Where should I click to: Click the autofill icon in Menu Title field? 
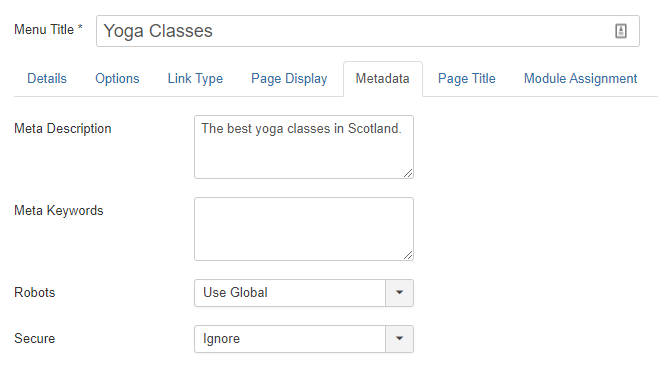pos(621,31)
